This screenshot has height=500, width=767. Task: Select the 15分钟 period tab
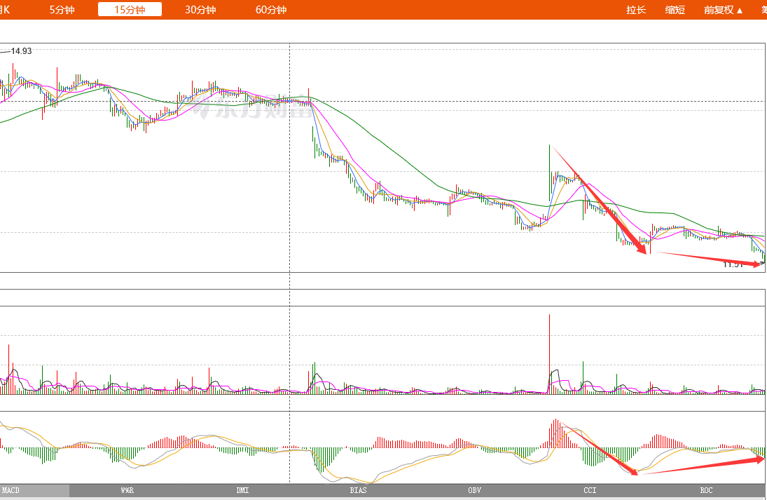point(130,9)
